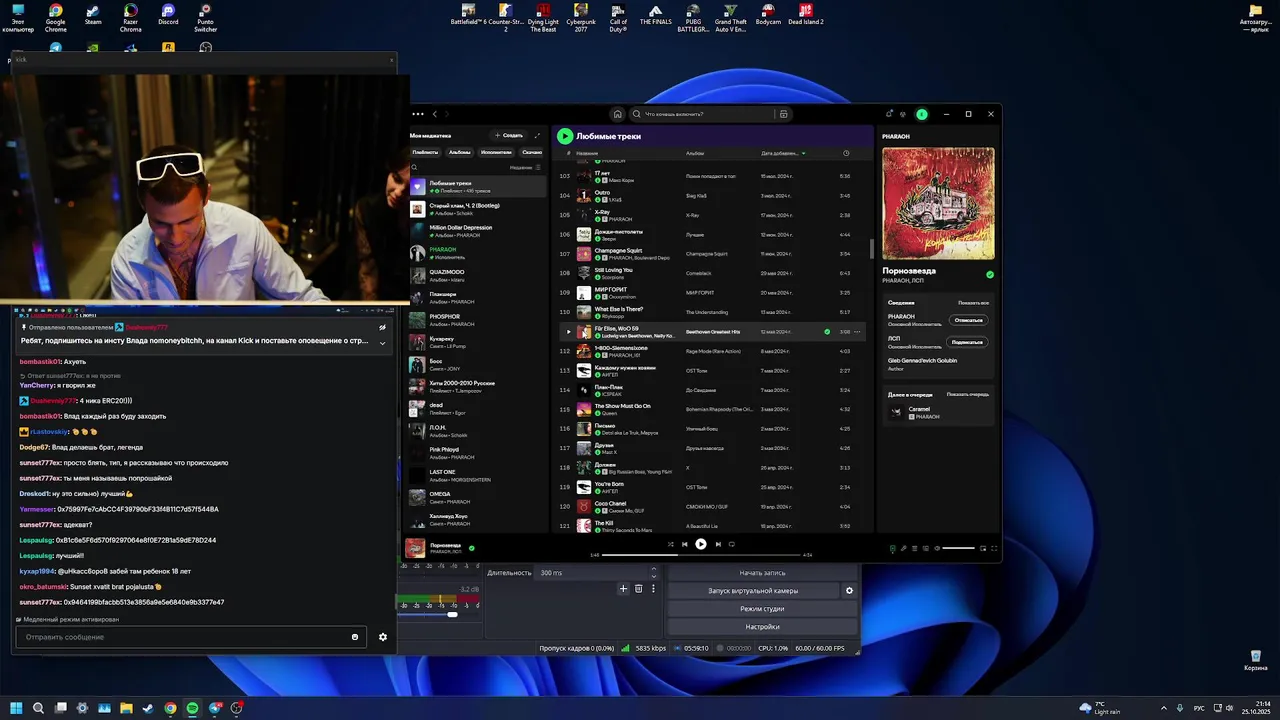The width and height of the screenshot is (1280, 720).
Task: Open lyrics microphone icon in Spotify
Action: pyautogui.click(x=903, y=548)
